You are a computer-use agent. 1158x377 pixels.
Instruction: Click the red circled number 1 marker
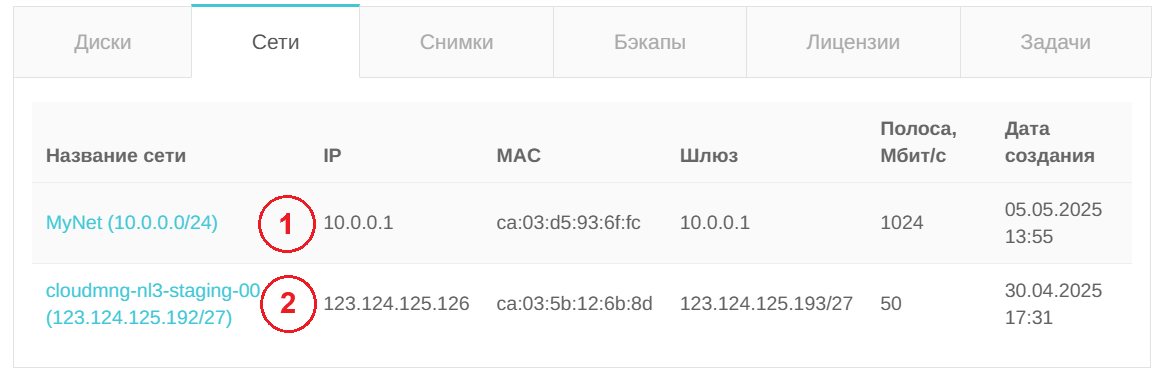pos(287,225)
